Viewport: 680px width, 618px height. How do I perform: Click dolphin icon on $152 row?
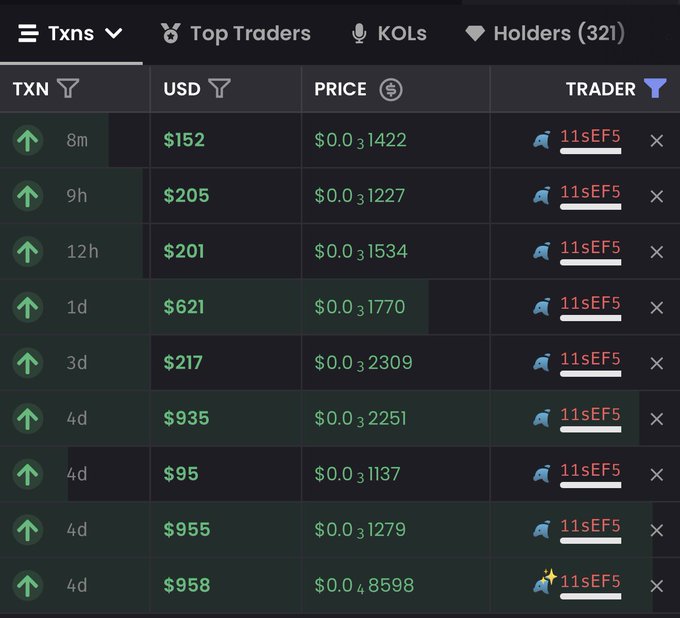click(x=542, y=140)
